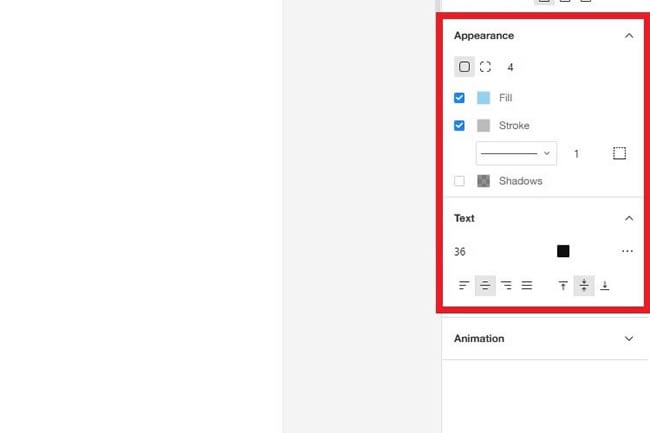Open the stroke line style dropdown
This screenshot has height=433, width=650.
516,153
